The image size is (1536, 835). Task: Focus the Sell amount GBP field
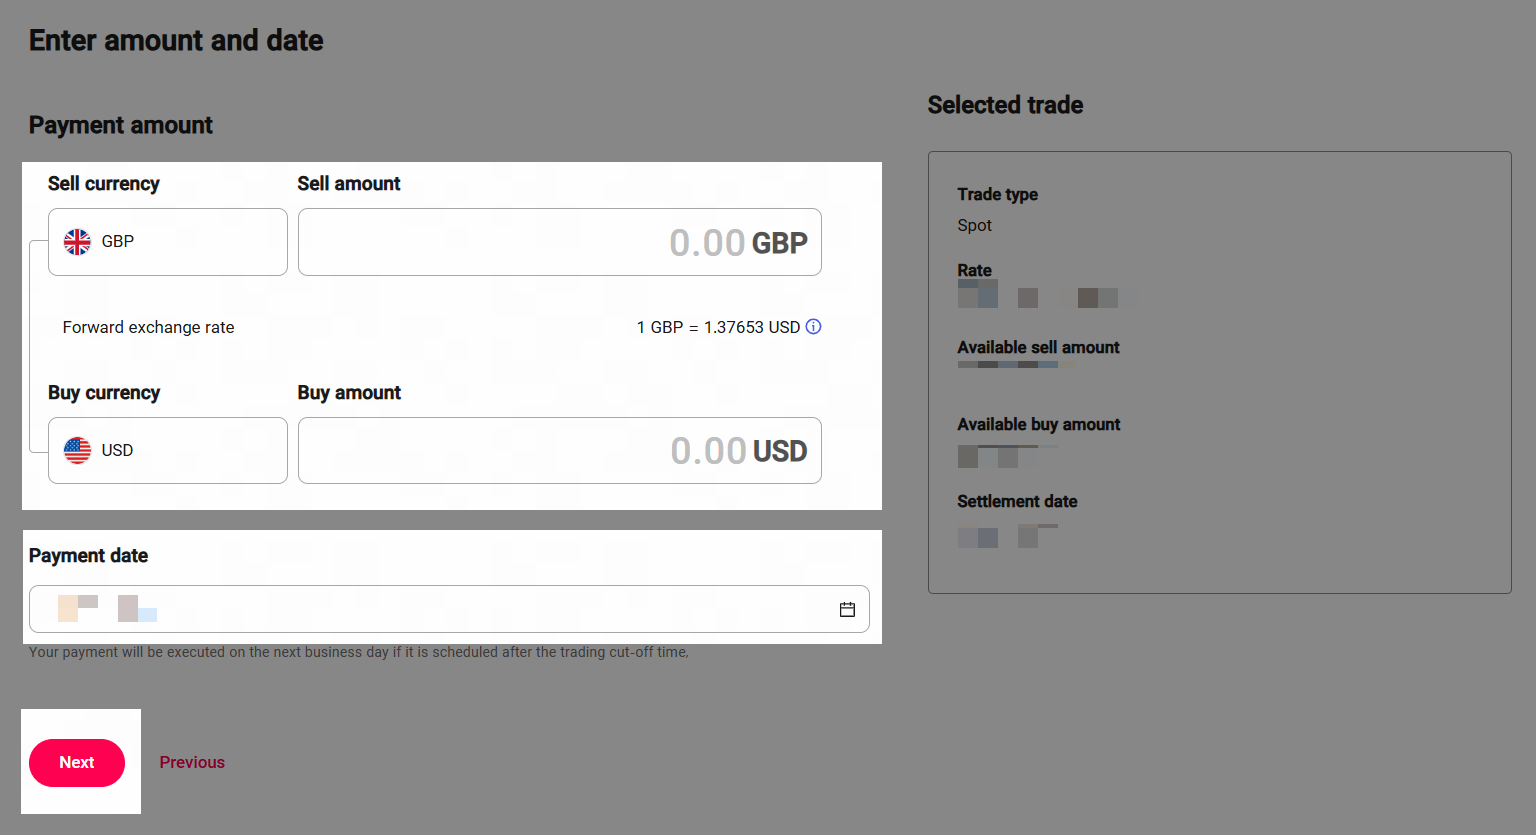coord(559,242)
